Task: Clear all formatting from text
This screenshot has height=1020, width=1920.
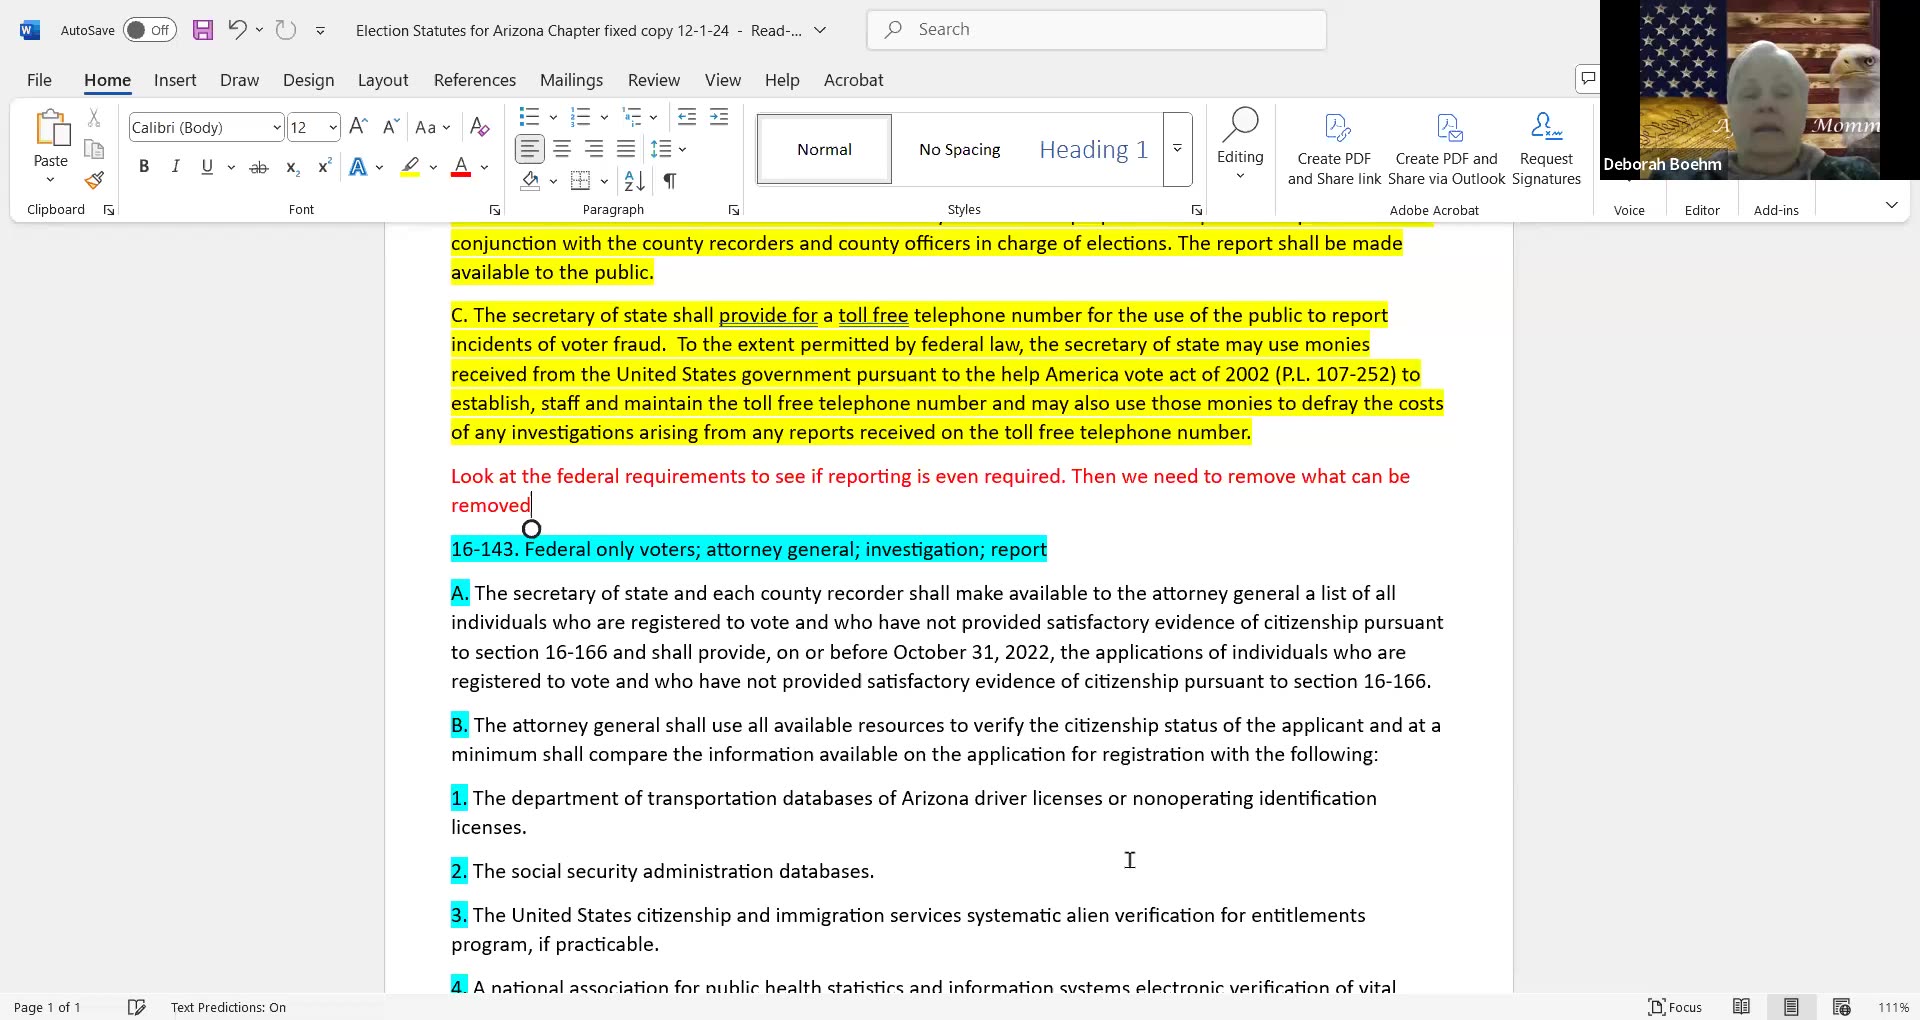Action: coord(479,127)
